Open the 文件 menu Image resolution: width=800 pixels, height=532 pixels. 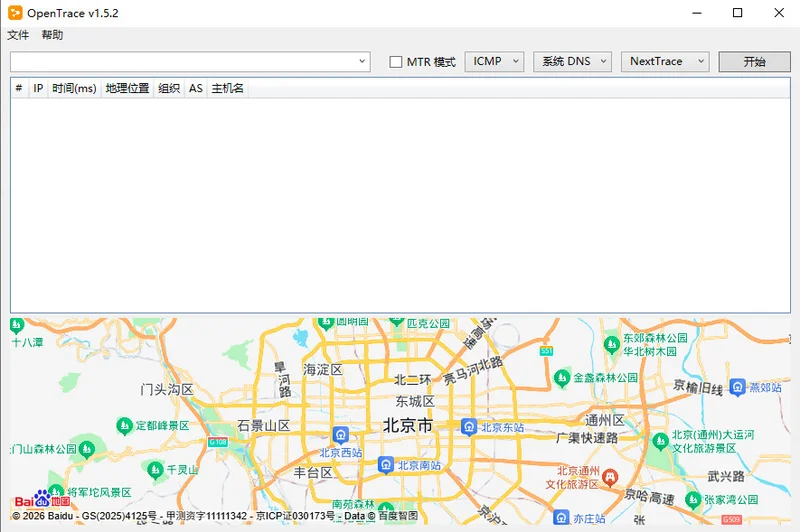(18, 35)
